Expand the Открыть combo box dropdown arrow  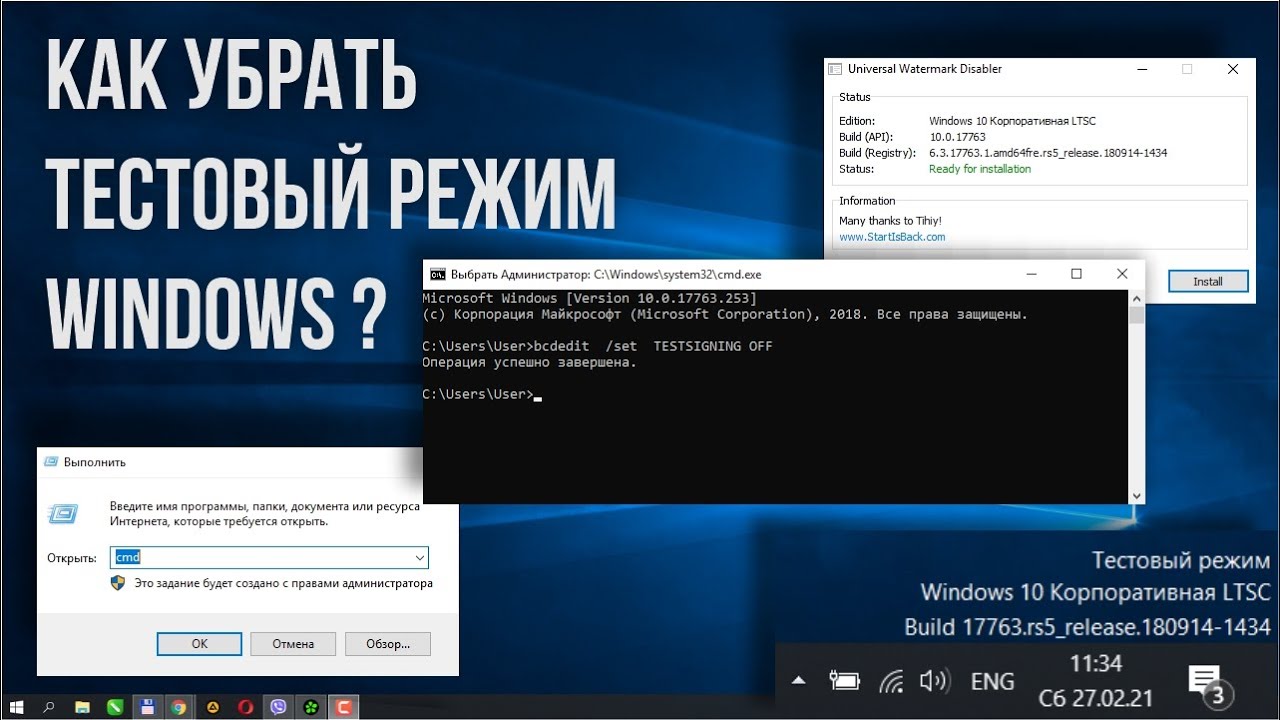point(420,557)
